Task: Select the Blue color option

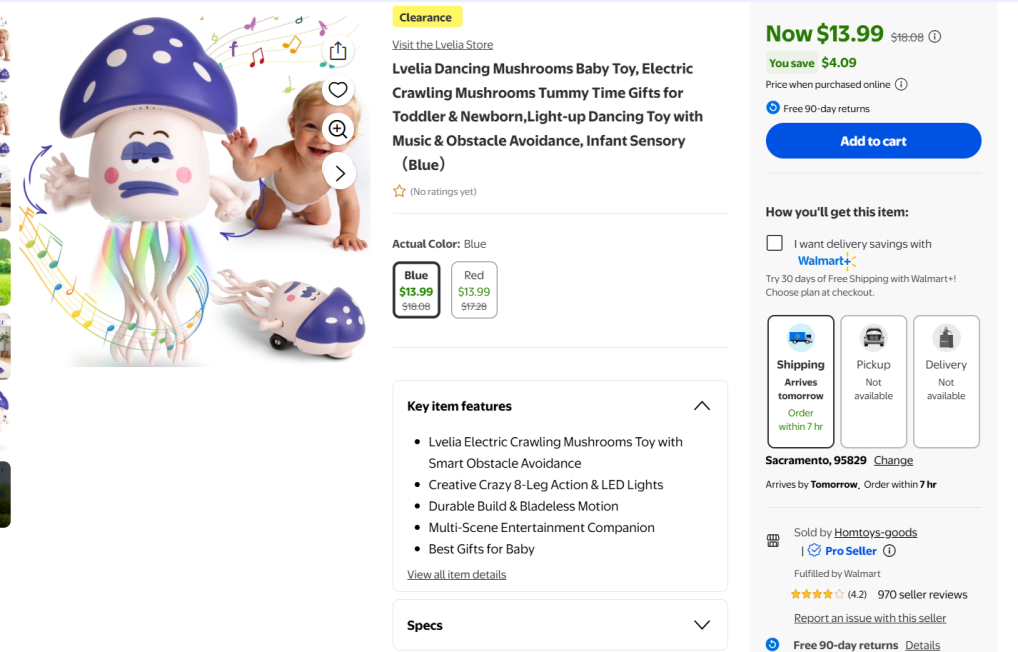Action: tap(416, 290)
